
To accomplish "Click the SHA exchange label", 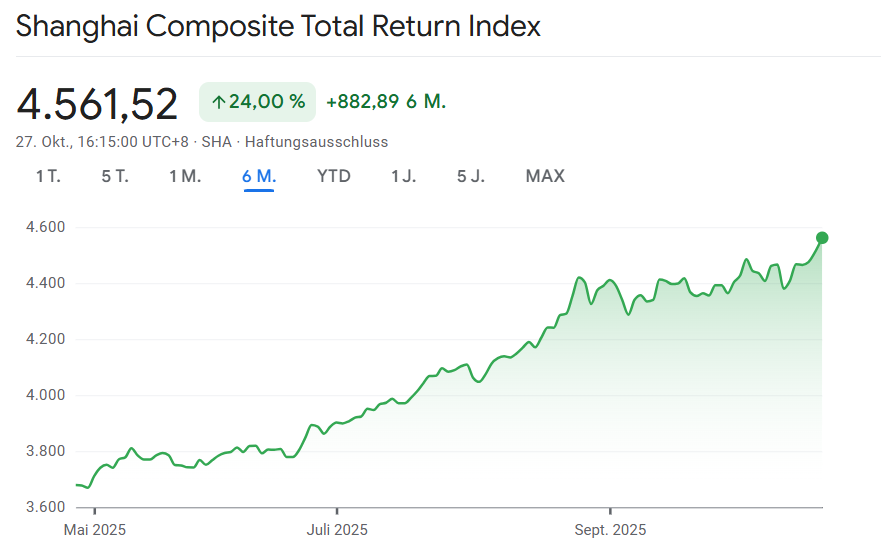I will [216, 142].
